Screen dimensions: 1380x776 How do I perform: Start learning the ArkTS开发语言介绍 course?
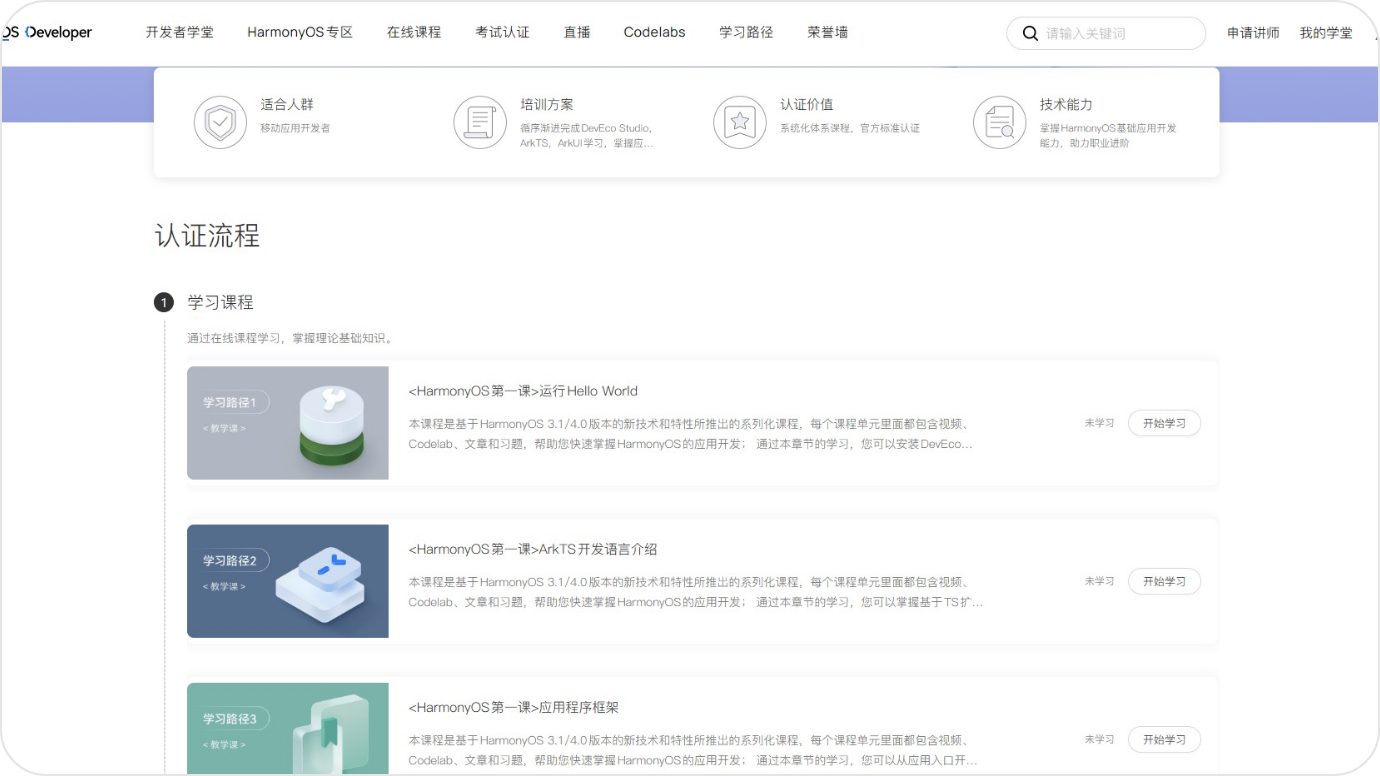point(1164,581)
